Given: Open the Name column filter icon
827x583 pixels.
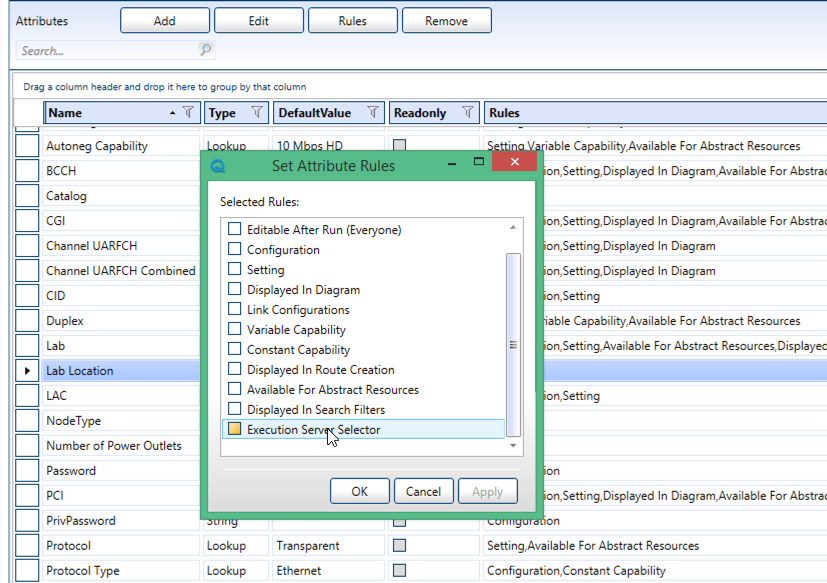Looking at the screenshot, I should [x=189, y=113].
